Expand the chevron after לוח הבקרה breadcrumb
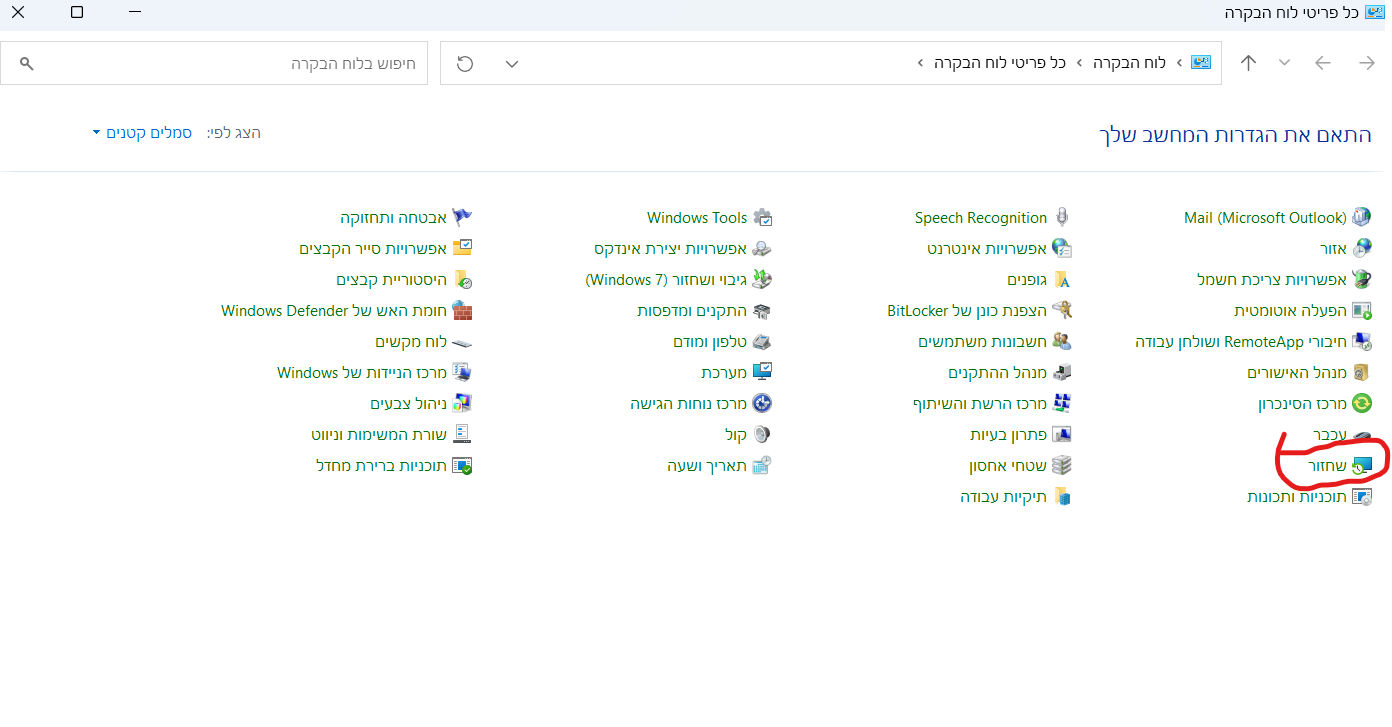 [x=1079, y=63]
